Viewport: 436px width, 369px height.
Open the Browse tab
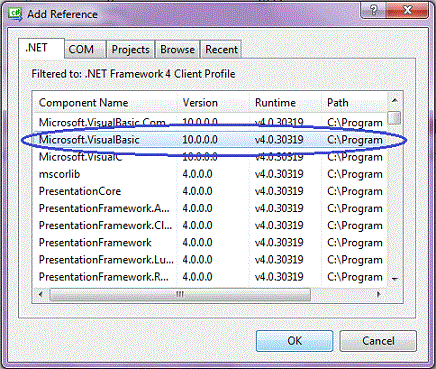(177, 49)
